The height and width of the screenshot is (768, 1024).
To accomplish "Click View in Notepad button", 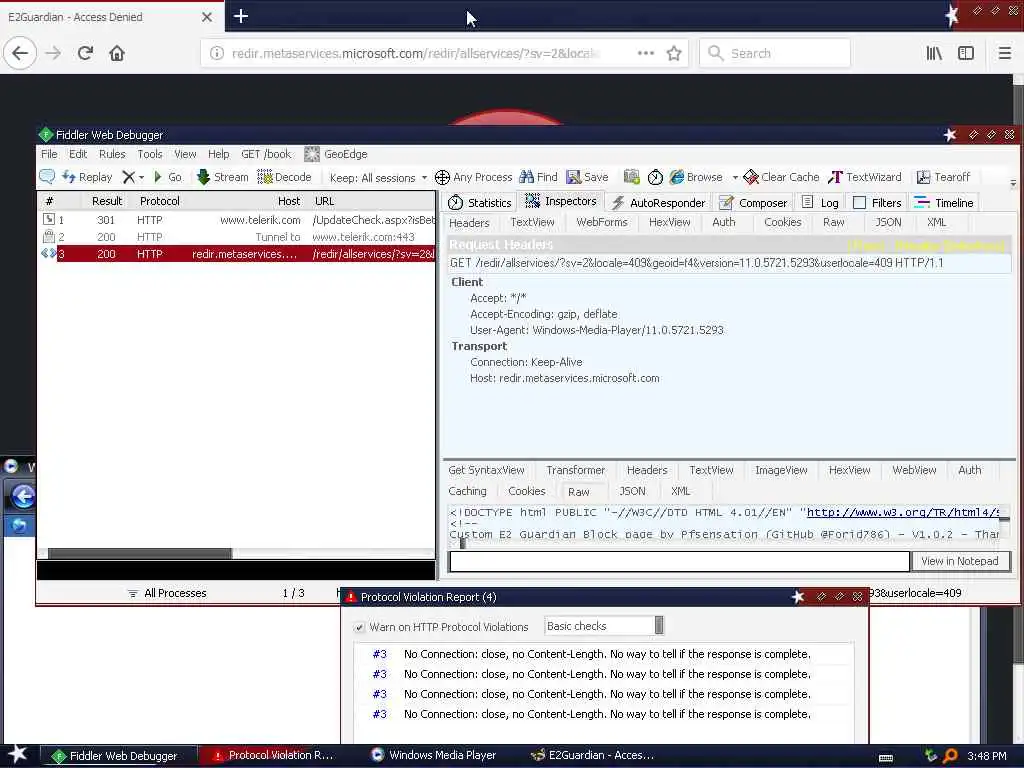I will (959, 561).
